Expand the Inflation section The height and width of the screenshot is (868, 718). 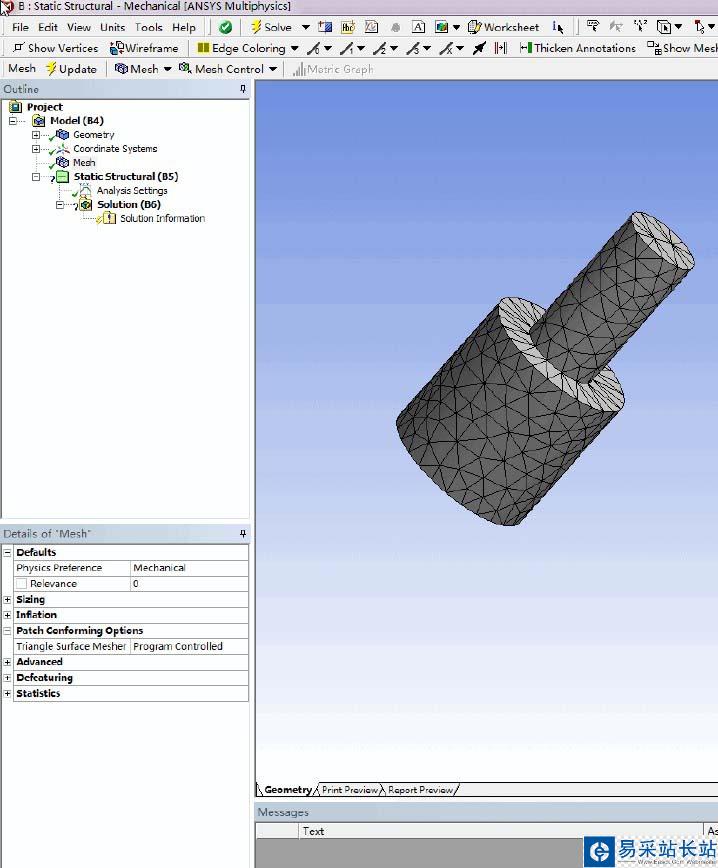[x=7, y=615]
